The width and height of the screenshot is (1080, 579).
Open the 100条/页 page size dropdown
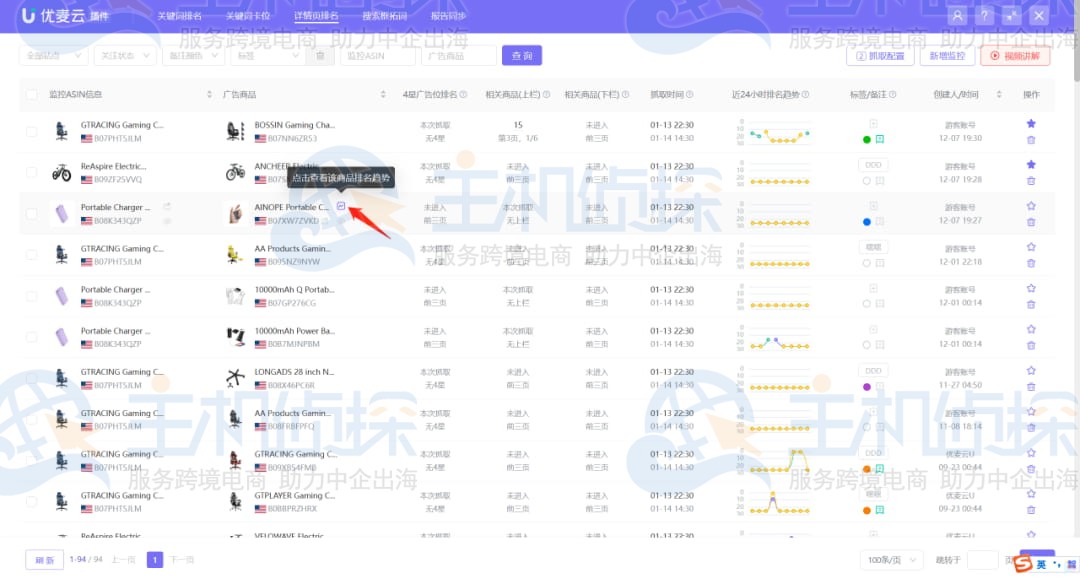[889, 560]
